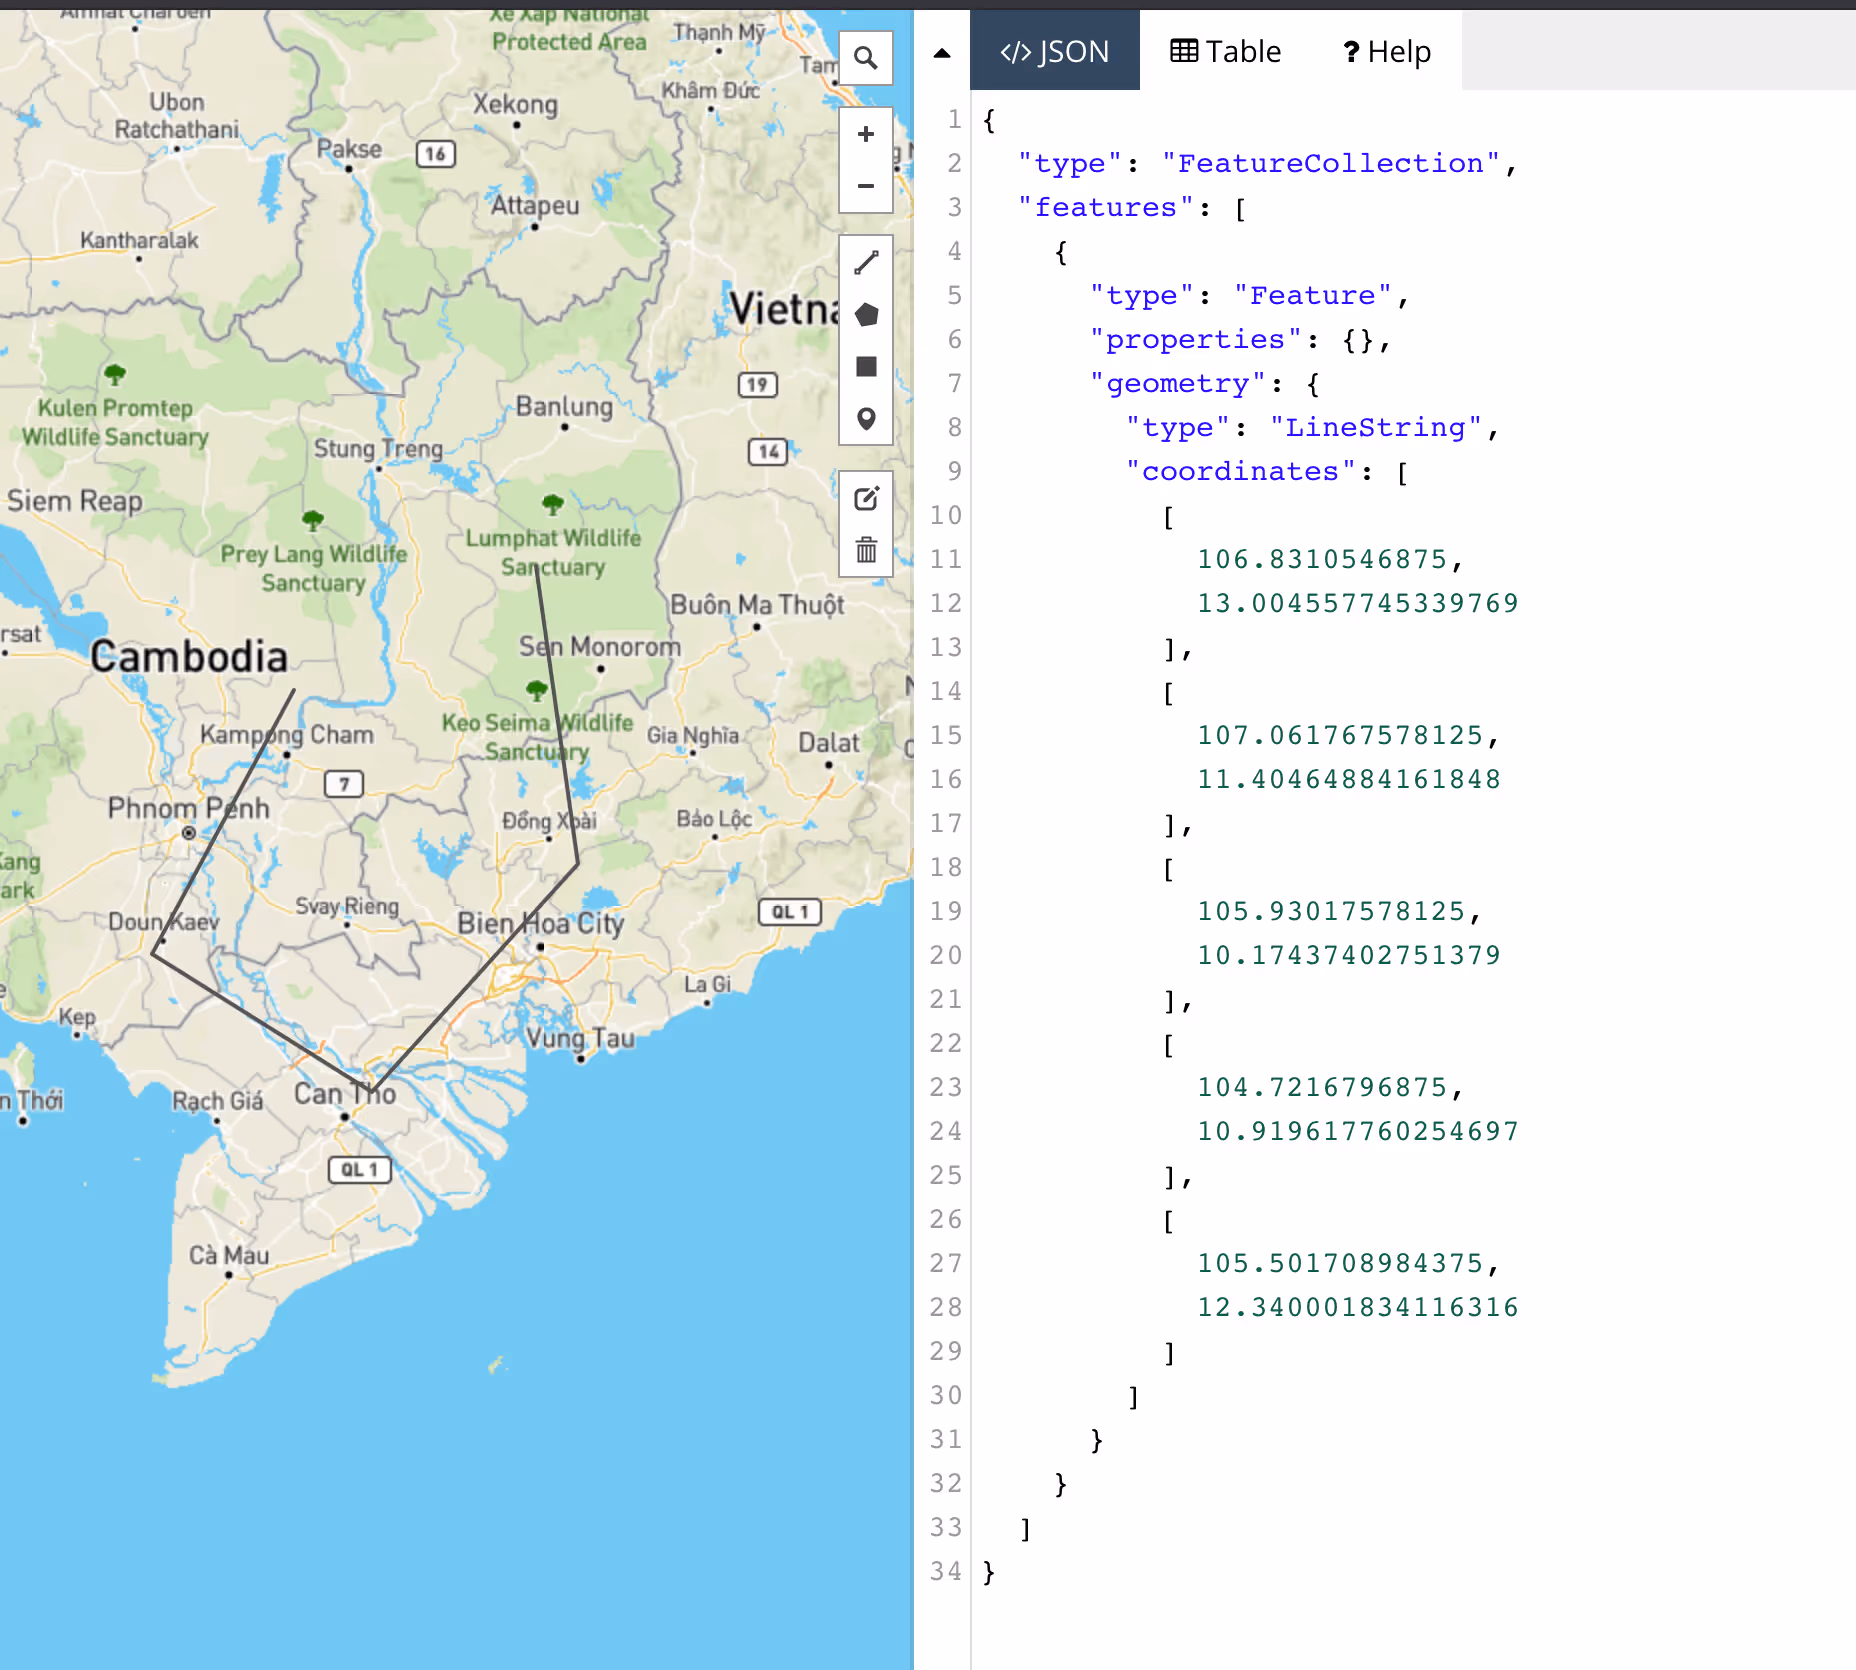Click the route 16 shield near Pakse
Image resolution: width=1856 pixels, height=1670 pixels.
[x=435, y=154]
